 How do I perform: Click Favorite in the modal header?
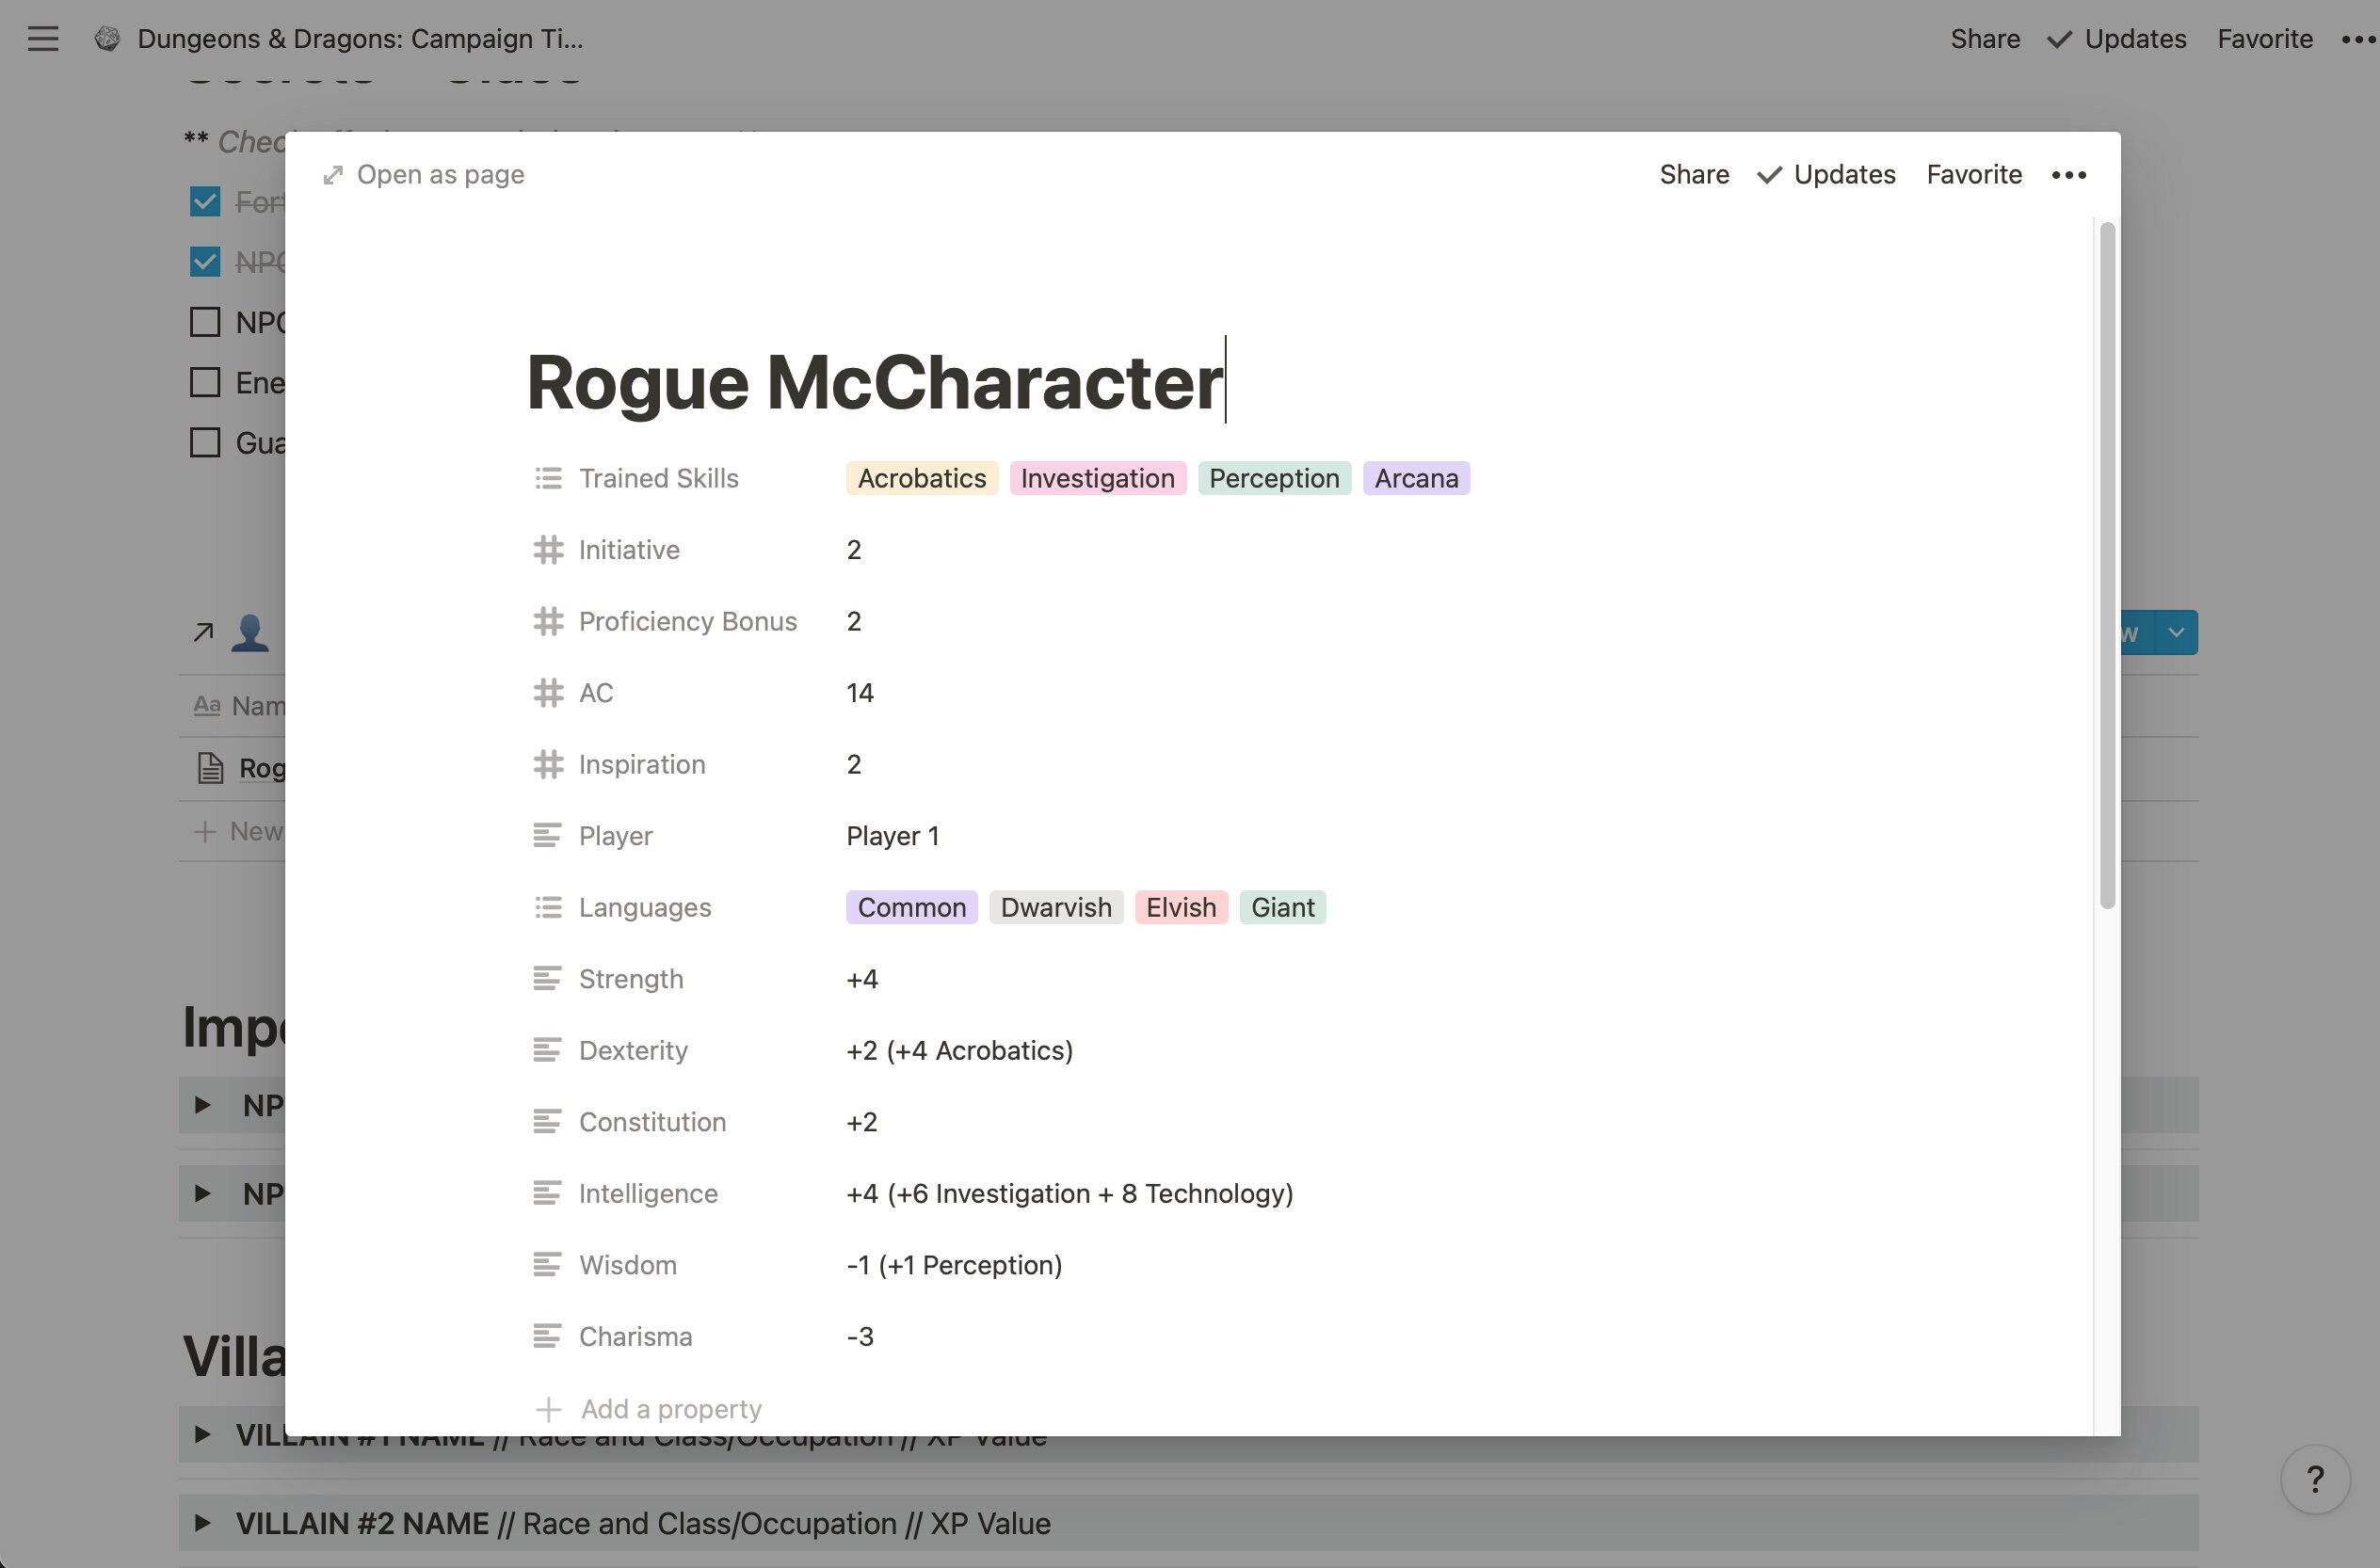[1974, 175]
